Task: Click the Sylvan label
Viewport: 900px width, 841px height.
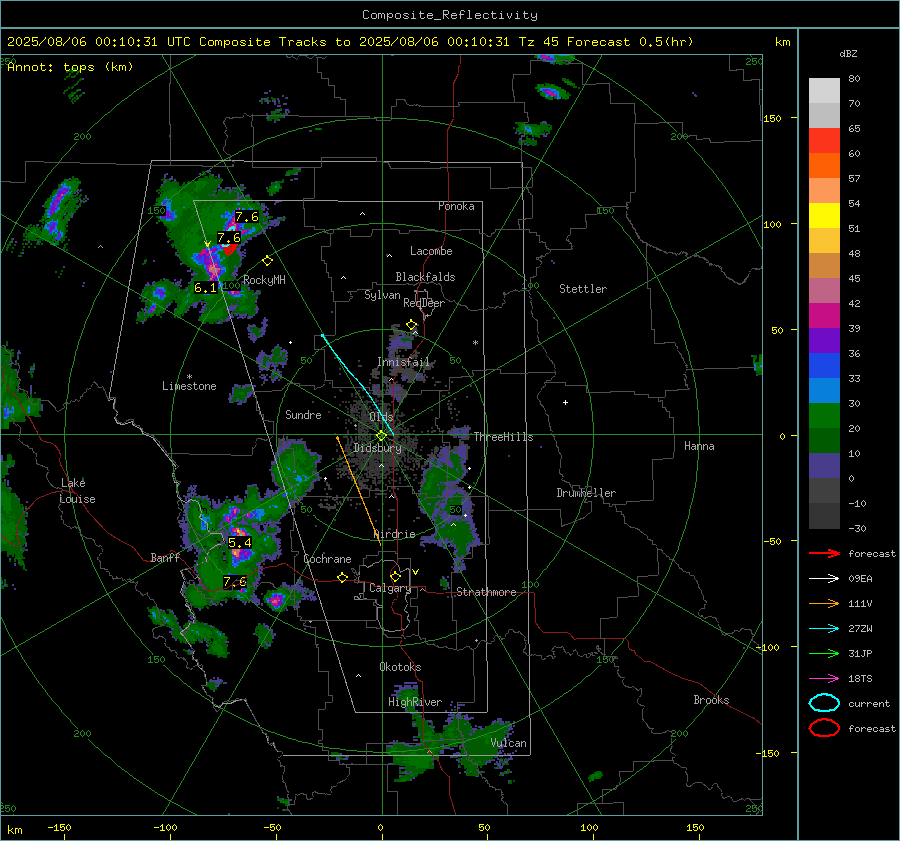Action: (x=382, y=295)
